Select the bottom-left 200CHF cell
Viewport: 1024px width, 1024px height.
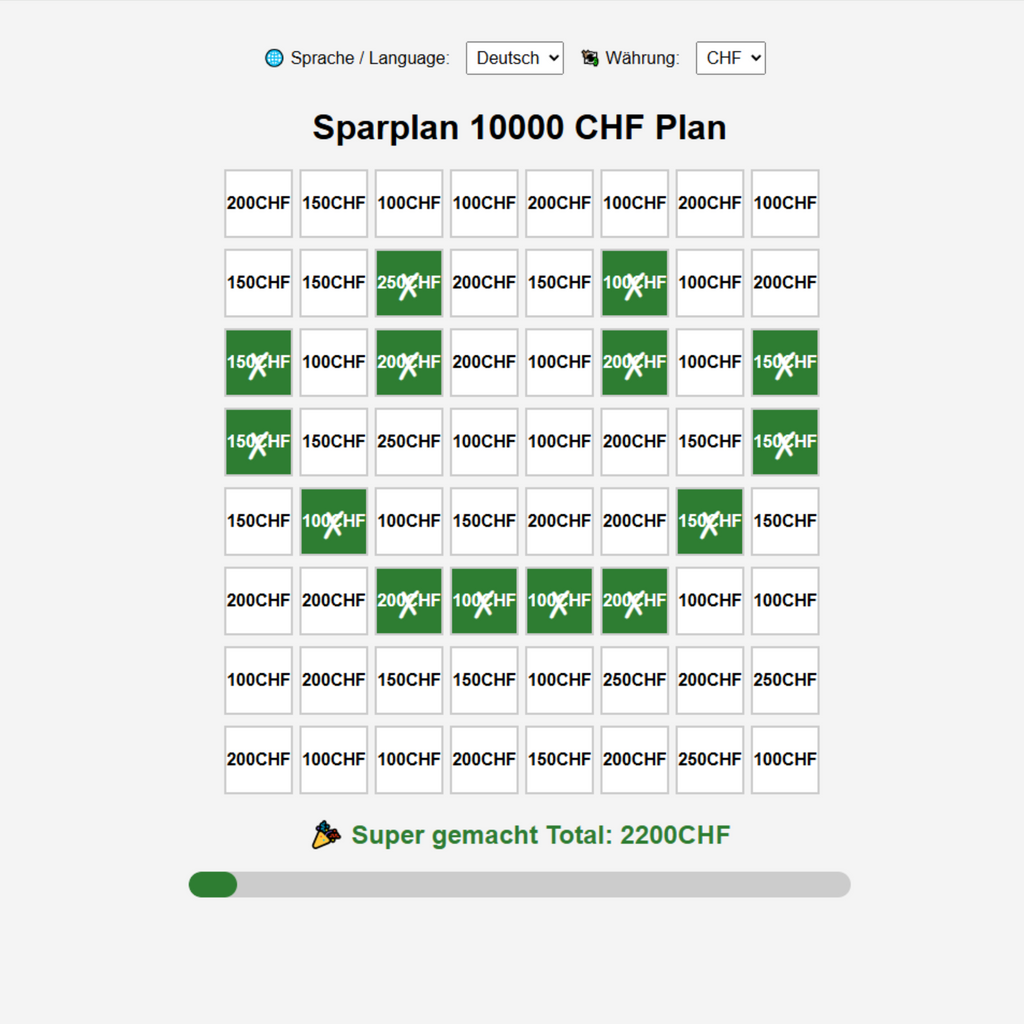258,760
